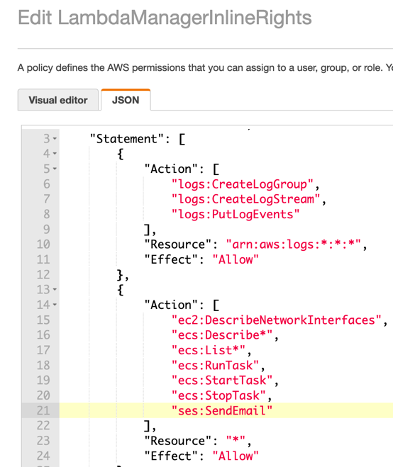Fold the first Action array at line 5
The width and height of the screenshot is (393, 468).
coord(55,169)
